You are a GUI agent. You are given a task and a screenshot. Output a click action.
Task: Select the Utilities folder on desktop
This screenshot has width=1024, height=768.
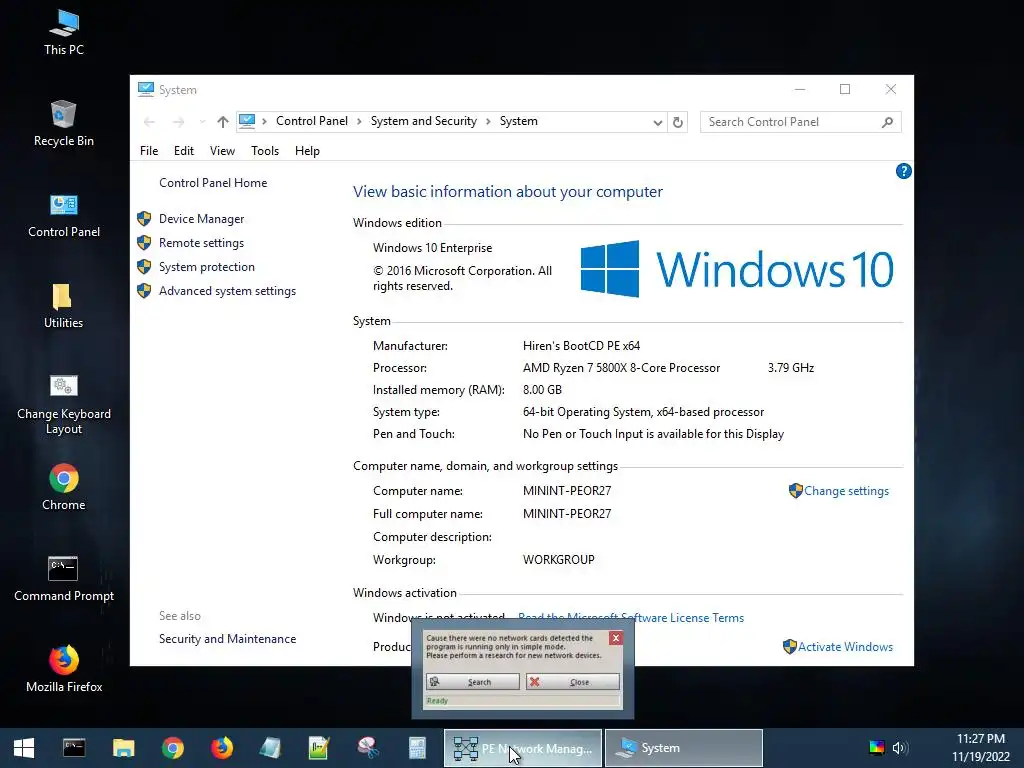(x=64, y=306)
